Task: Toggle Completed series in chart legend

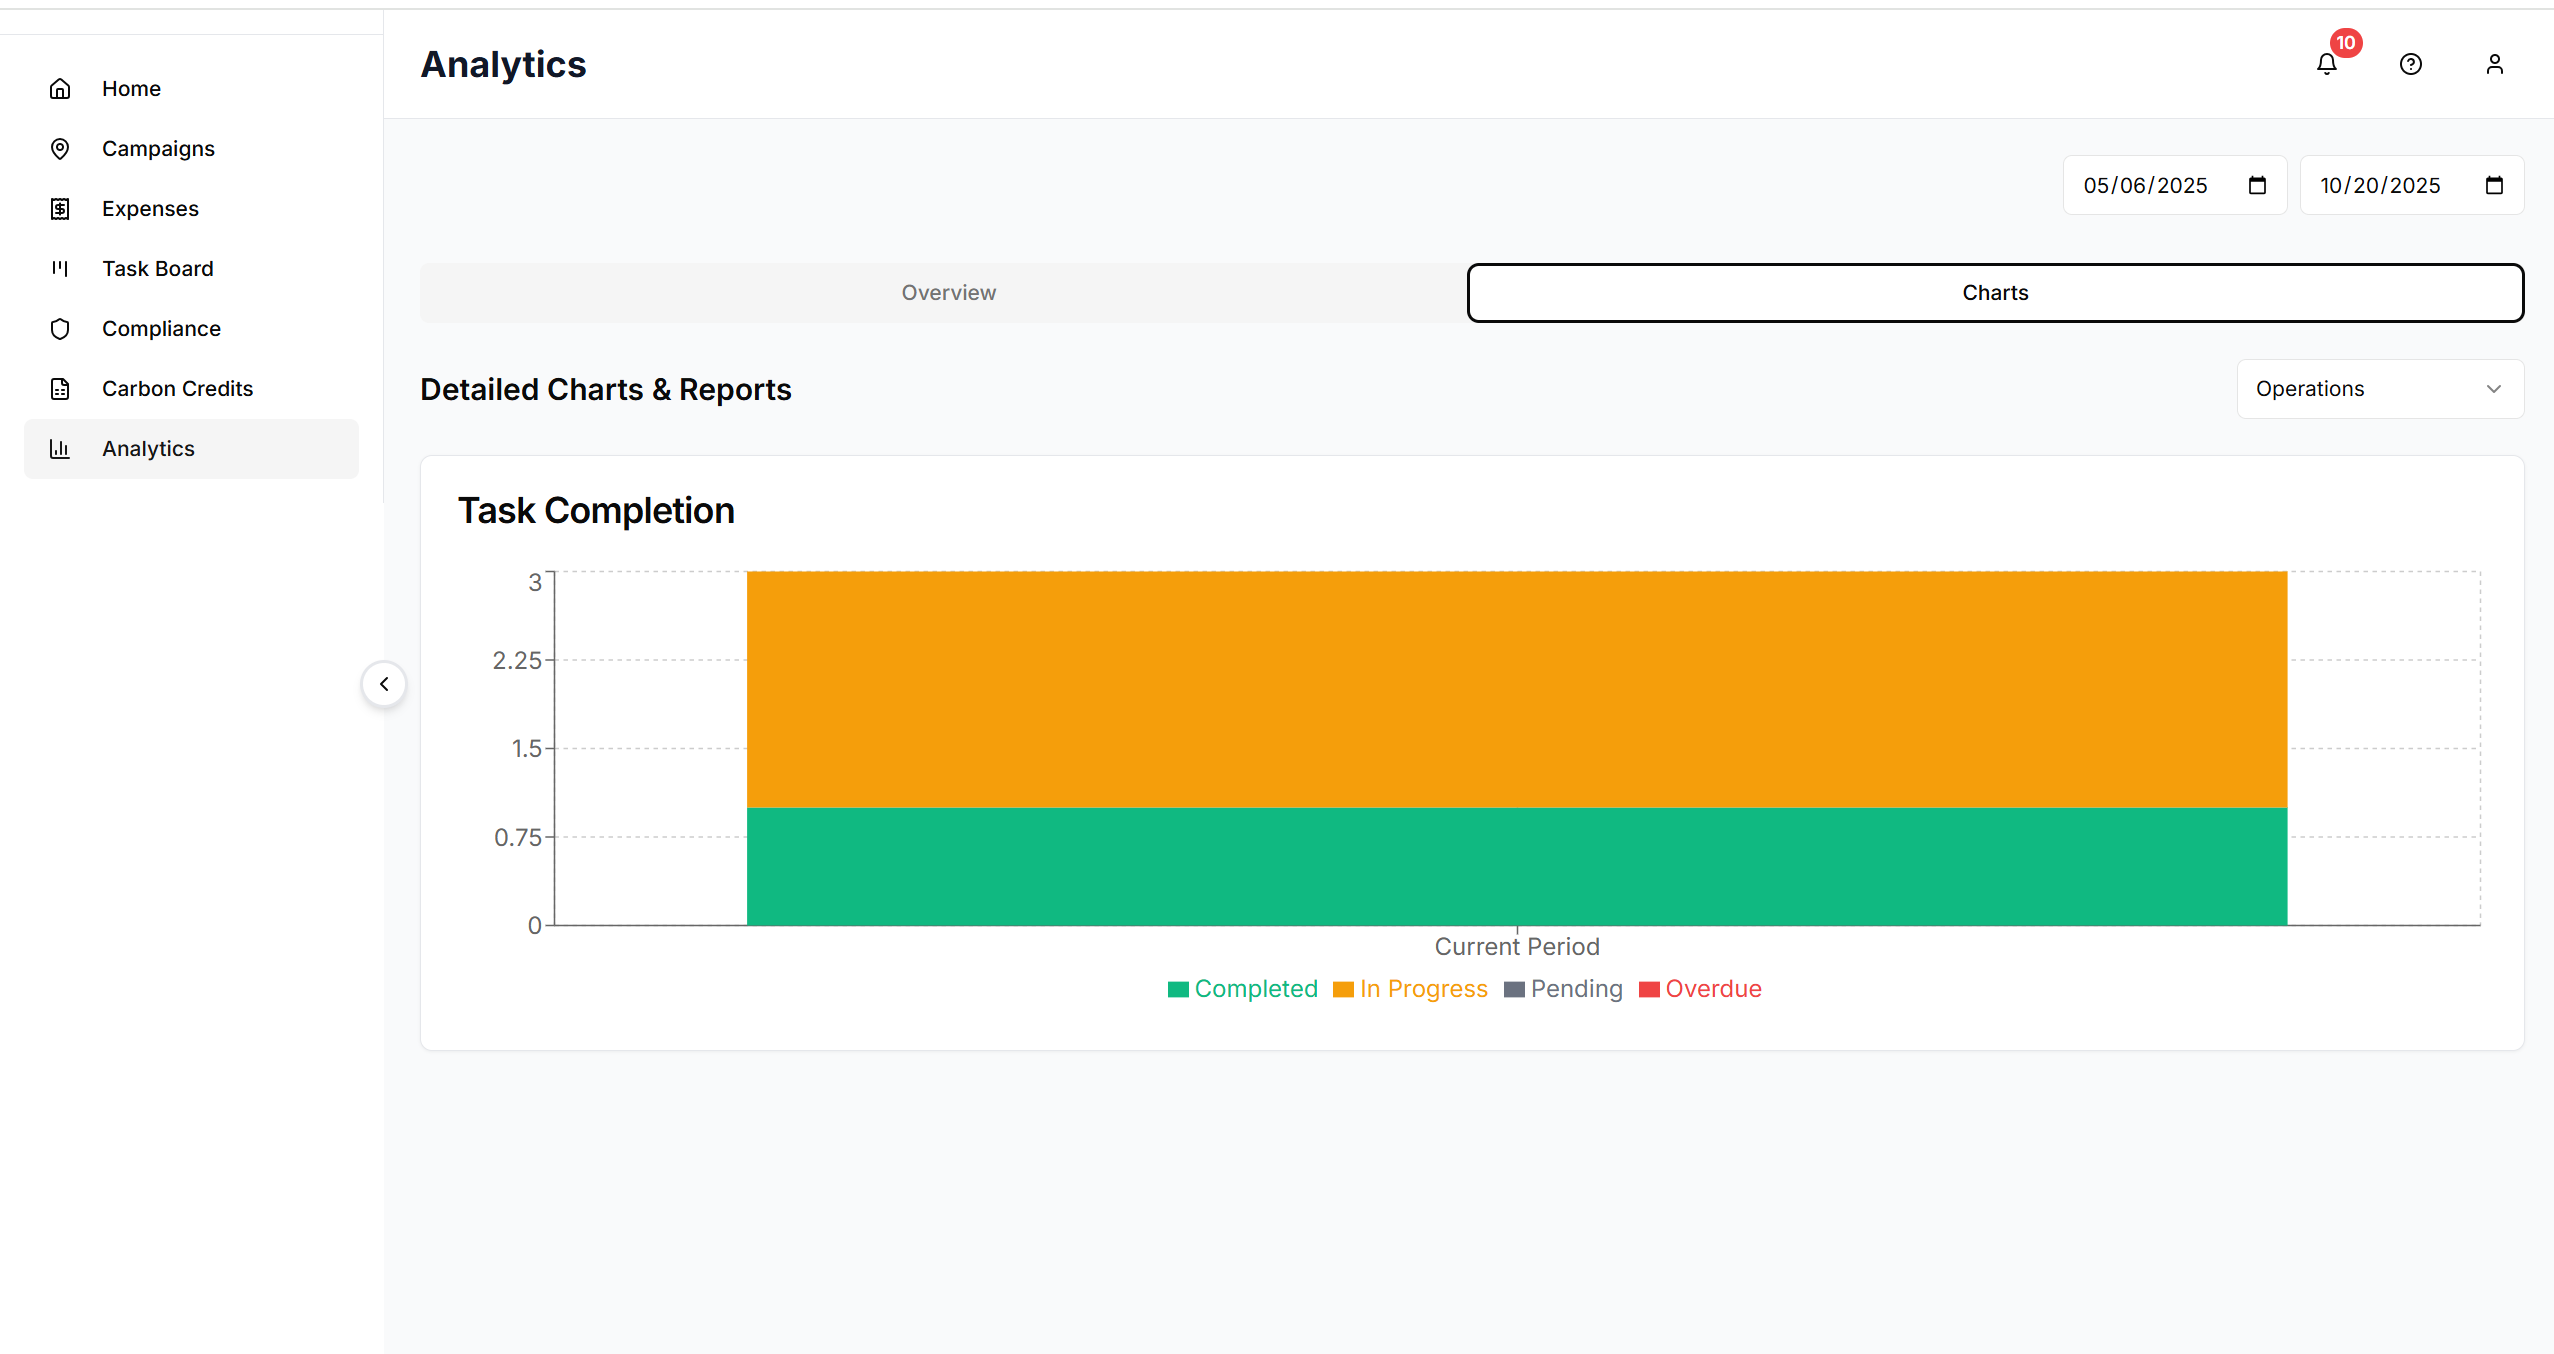Action: [1243, 989]
